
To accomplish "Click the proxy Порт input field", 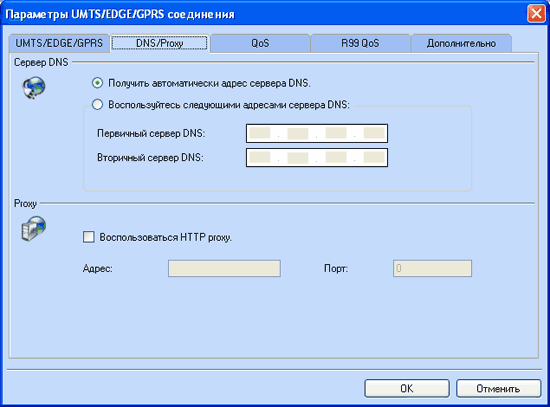I will (432, 268).
